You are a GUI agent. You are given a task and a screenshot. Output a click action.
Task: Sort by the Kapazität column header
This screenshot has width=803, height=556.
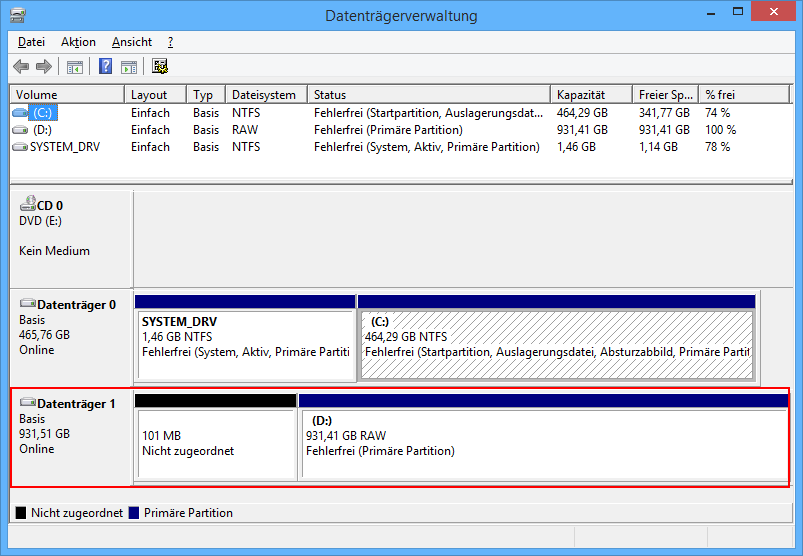point(592,95)
